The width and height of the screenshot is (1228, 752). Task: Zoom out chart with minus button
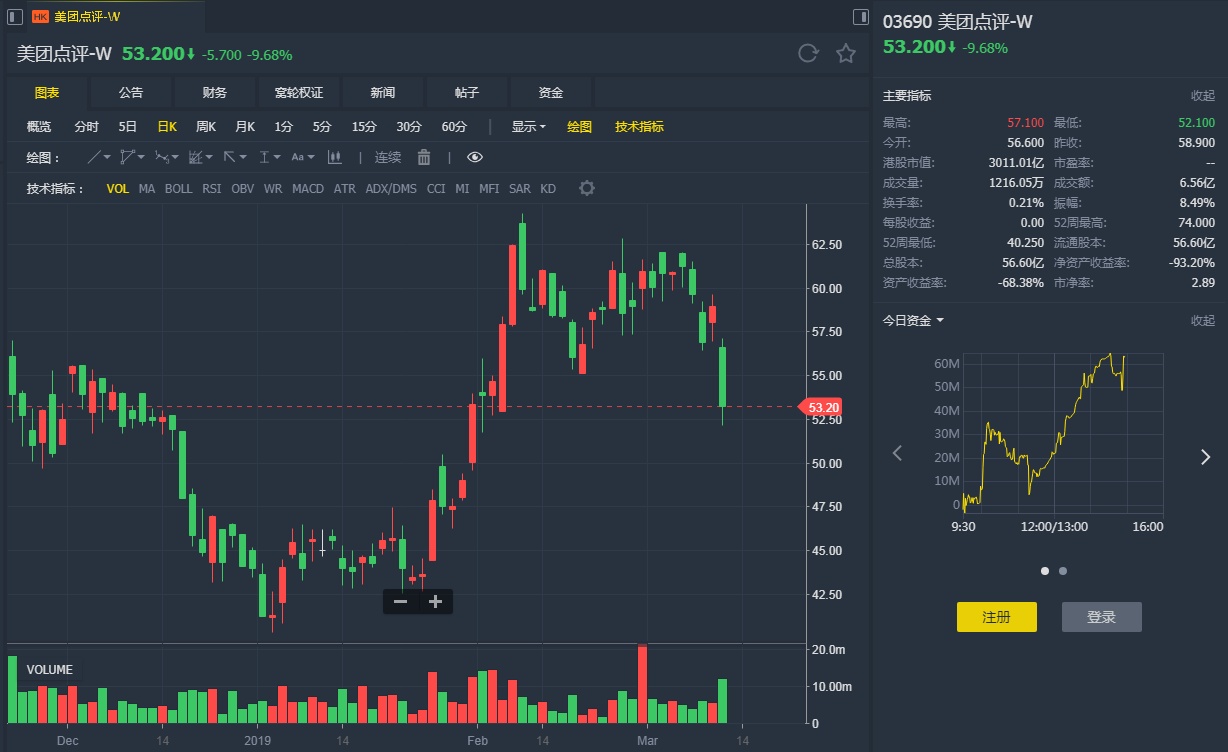[400, 601]
